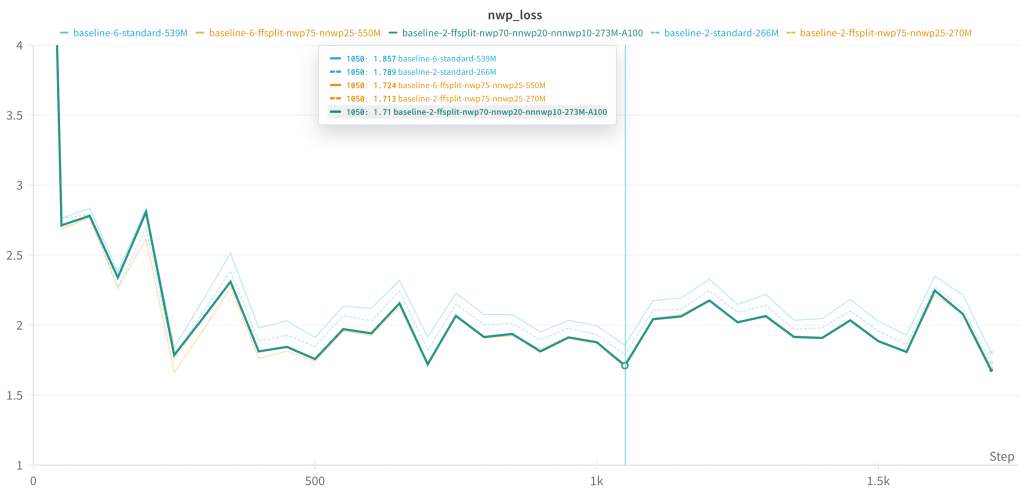Click the 1k tick label on the x-axis
This screenshot has width=1023, height=497.
click(597, 480)
